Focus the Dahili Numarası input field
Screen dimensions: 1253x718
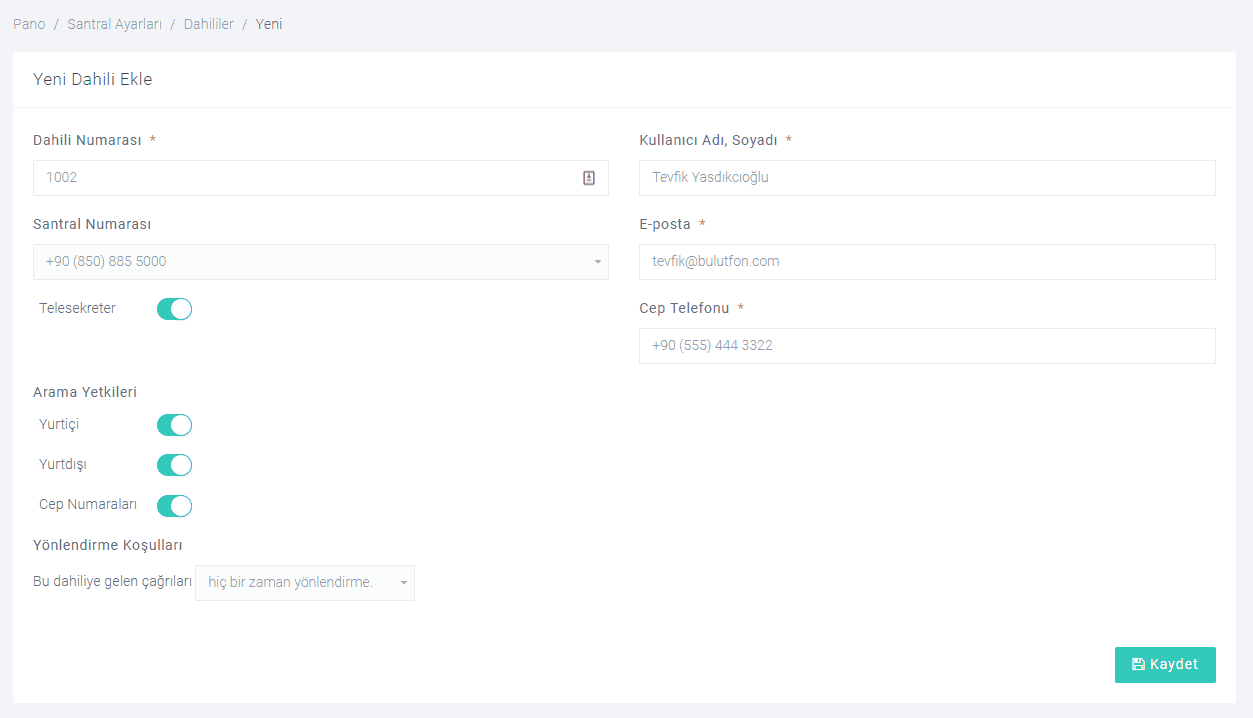tap(305, 178)
